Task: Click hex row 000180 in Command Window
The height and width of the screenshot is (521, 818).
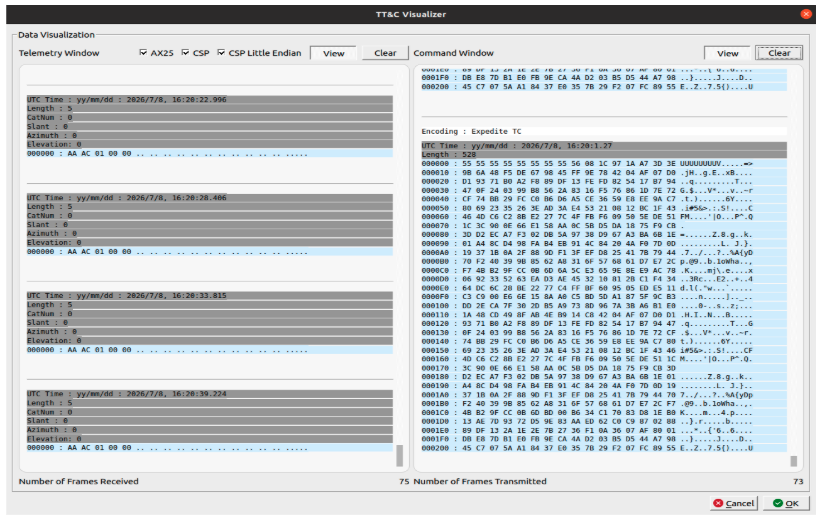Action: pyautogui.click(x=604, y=377)
